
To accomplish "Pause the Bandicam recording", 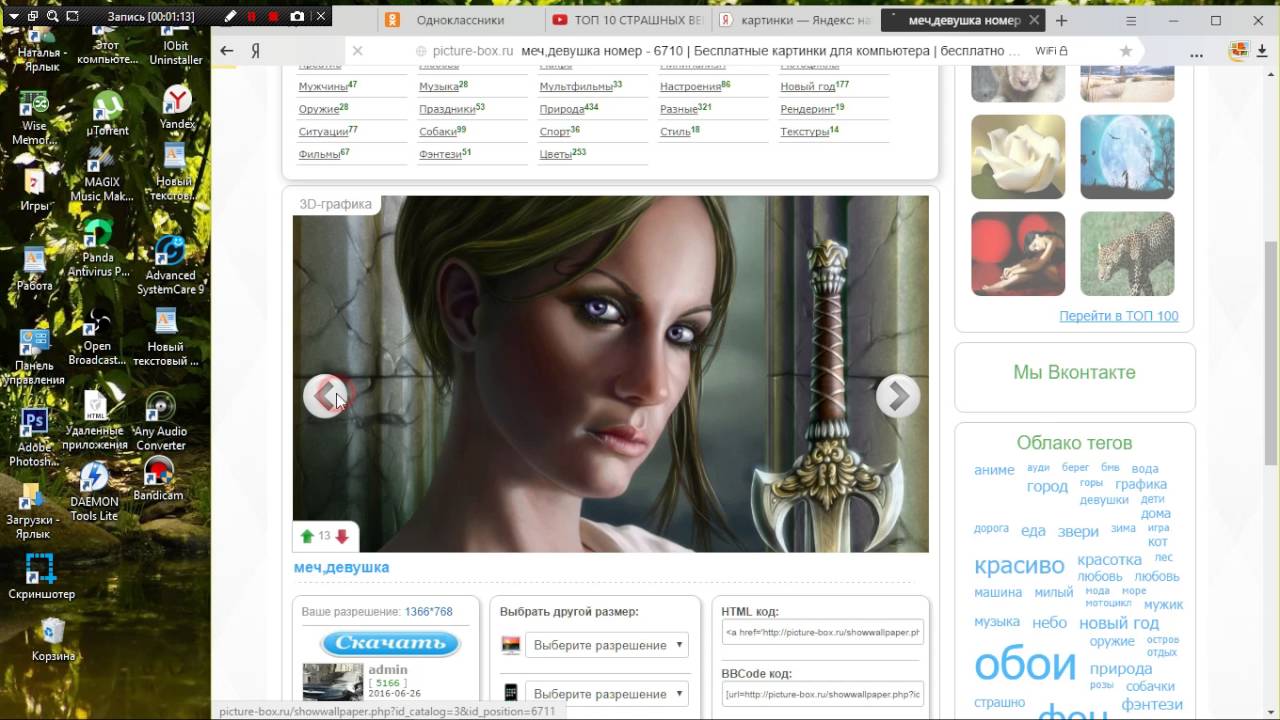I will point(252,16).
